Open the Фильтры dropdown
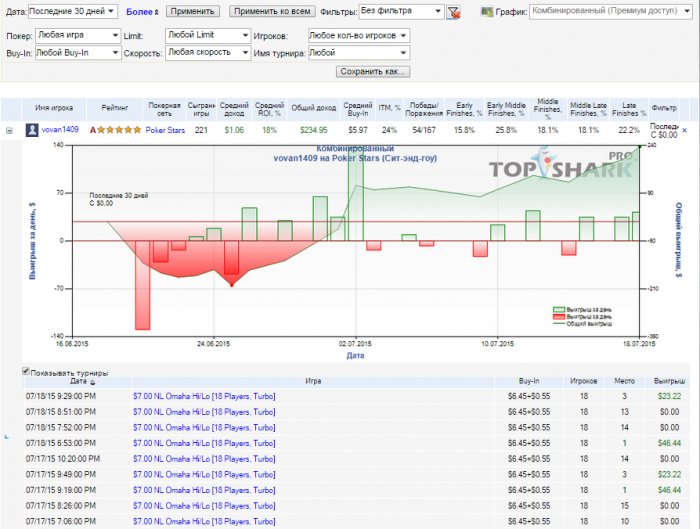Viewport: 700px width, 529px height. point(401,12)
